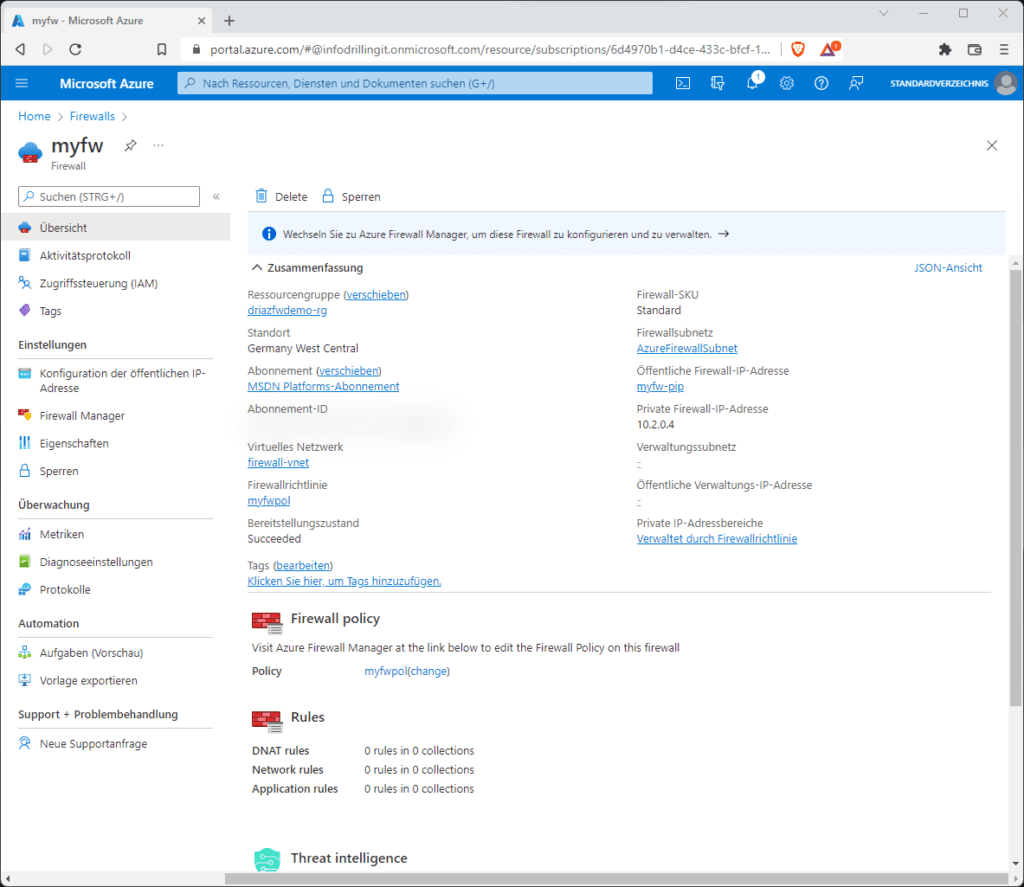Collapse the left menu with double chevron
The width and height of the screenshot is (1024, 887).
tap(216, 197)
